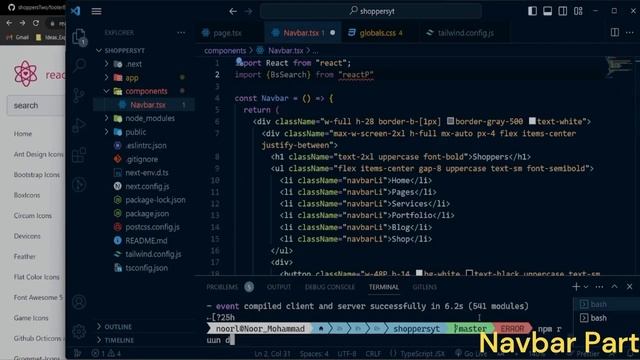
Task: Click the components breadcrumb segment
Action: pyautogui.click(x=225, y=51)
